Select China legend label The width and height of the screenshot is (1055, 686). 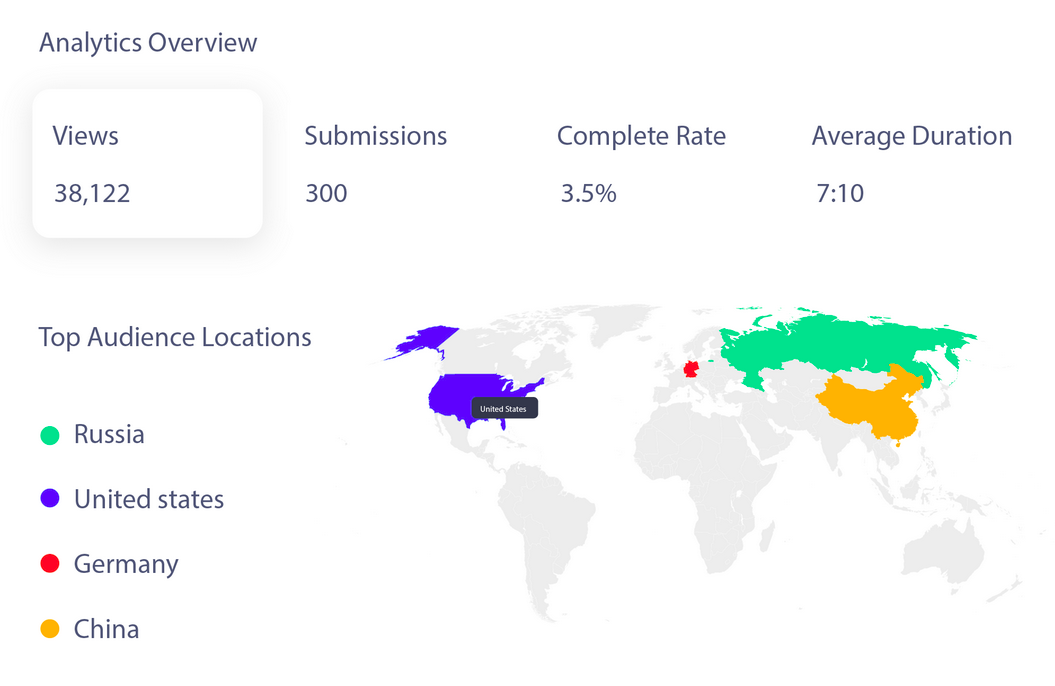click(x=106, y=629)
